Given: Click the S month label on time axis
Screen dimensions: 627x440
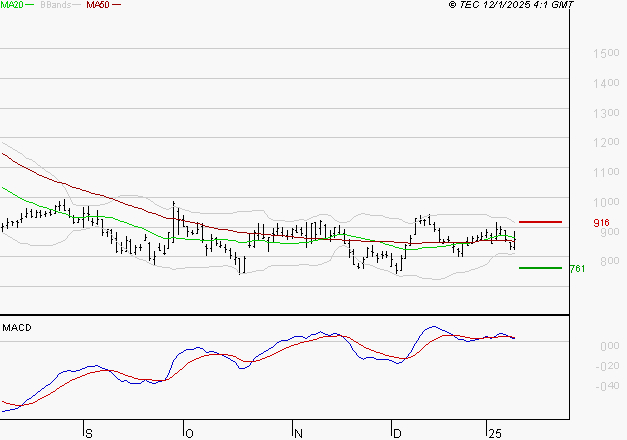Looking at the screenshot, I should (x=89, y=433).
